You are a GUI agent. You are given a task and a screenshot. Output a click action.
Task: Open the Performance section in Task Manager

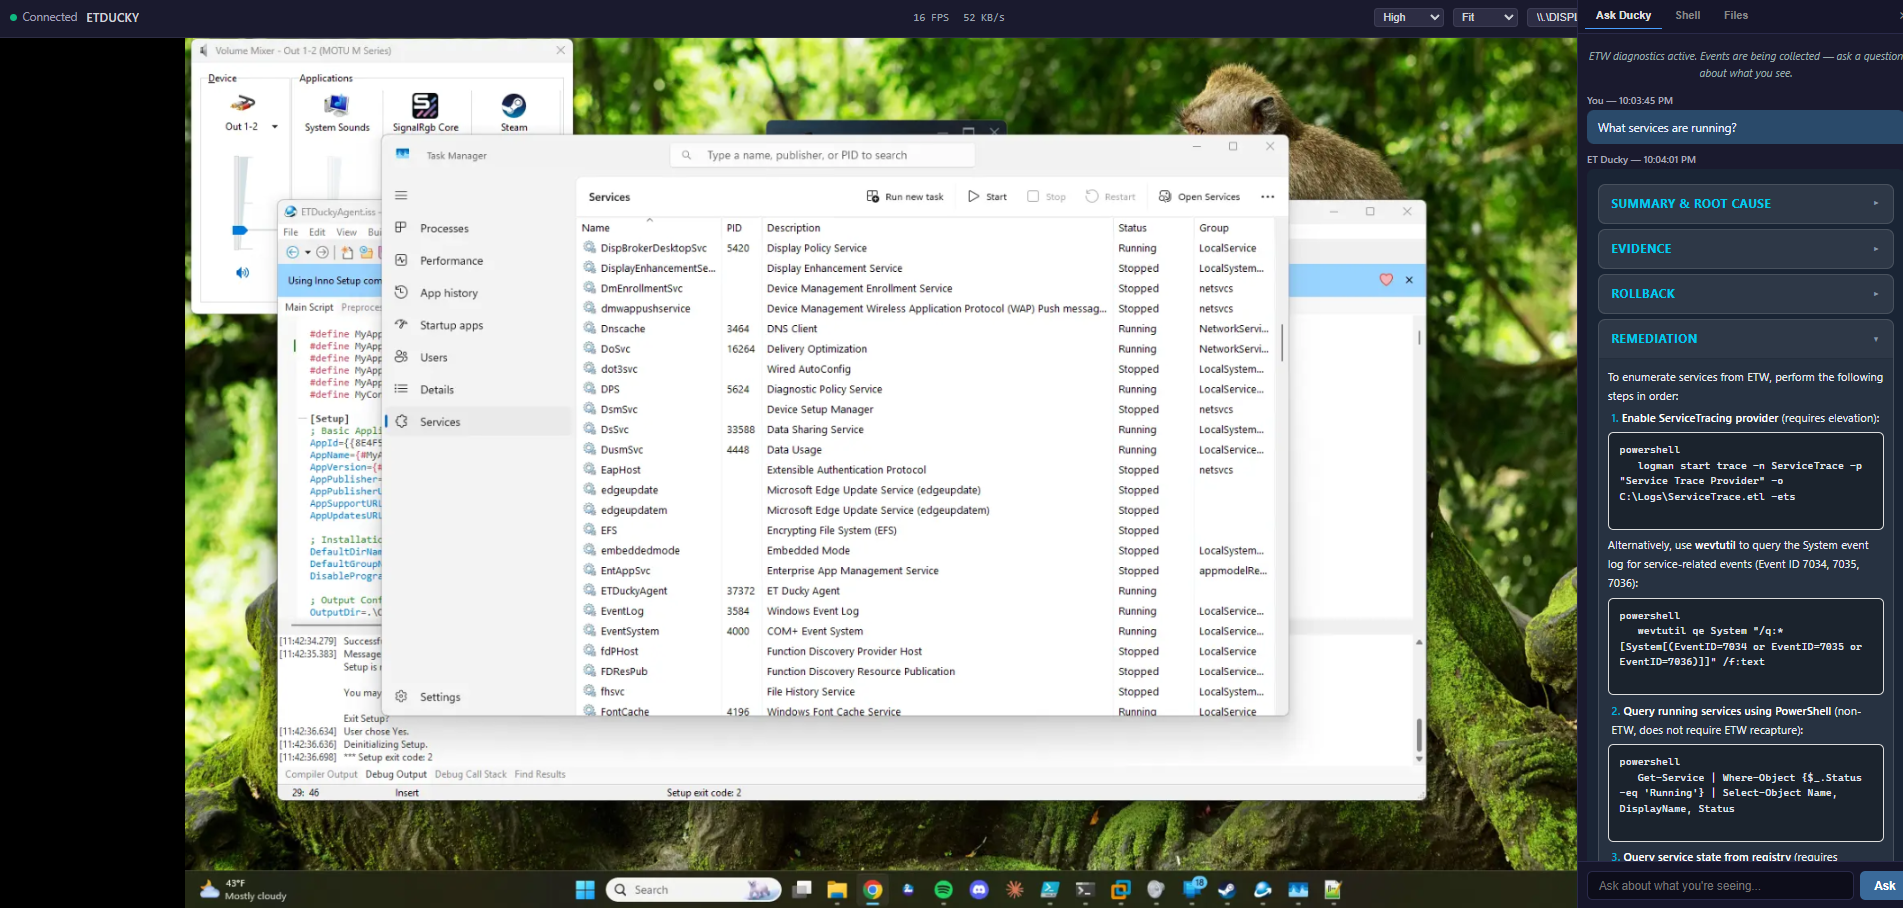click(x=451, y=260)
